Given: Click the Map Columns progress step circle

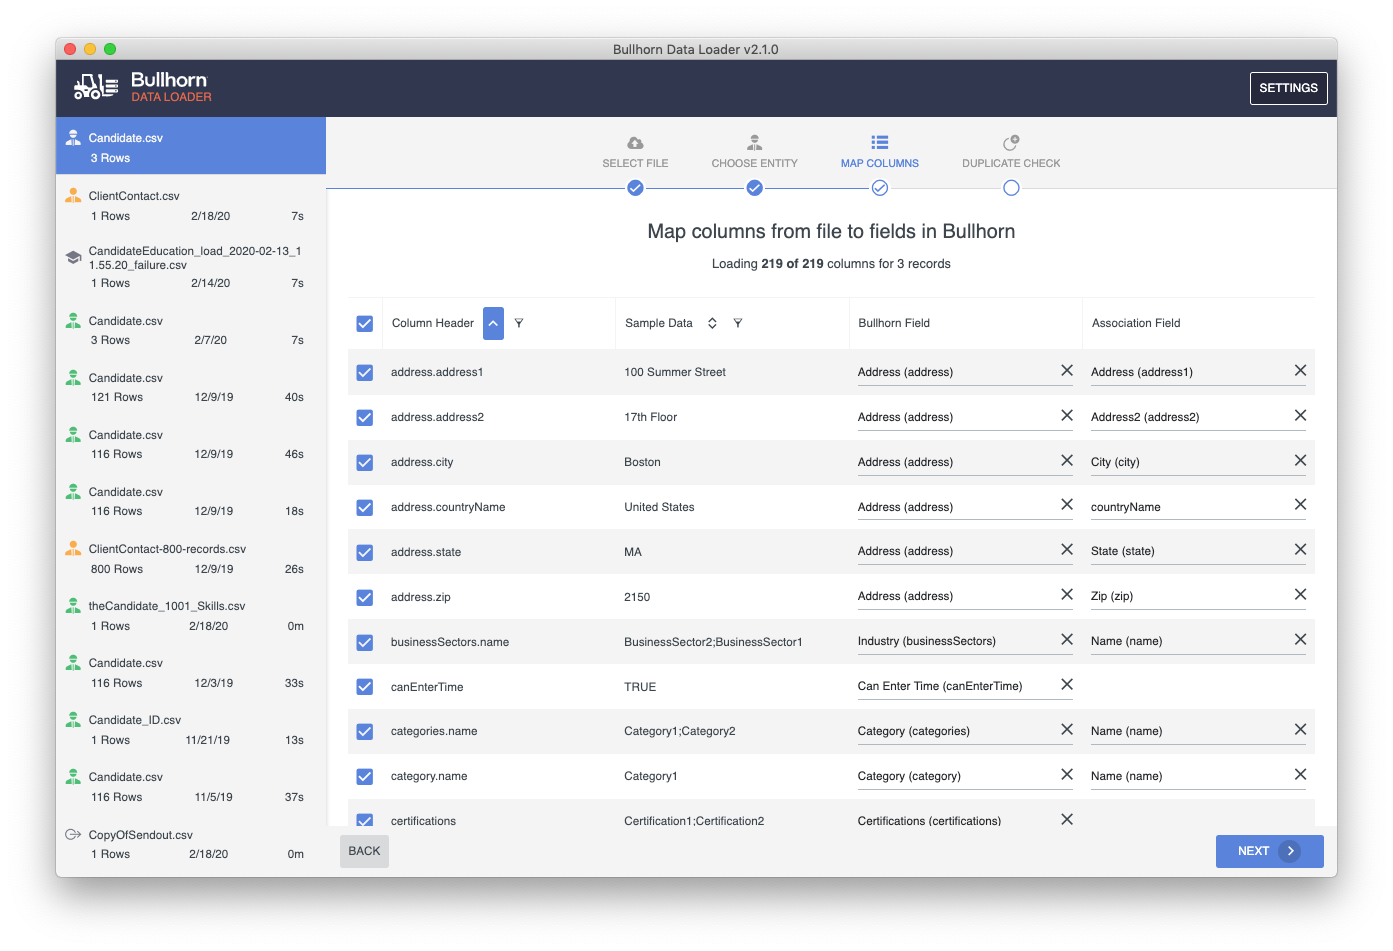Looking at the screenshot, I should [x=880, y=188].
